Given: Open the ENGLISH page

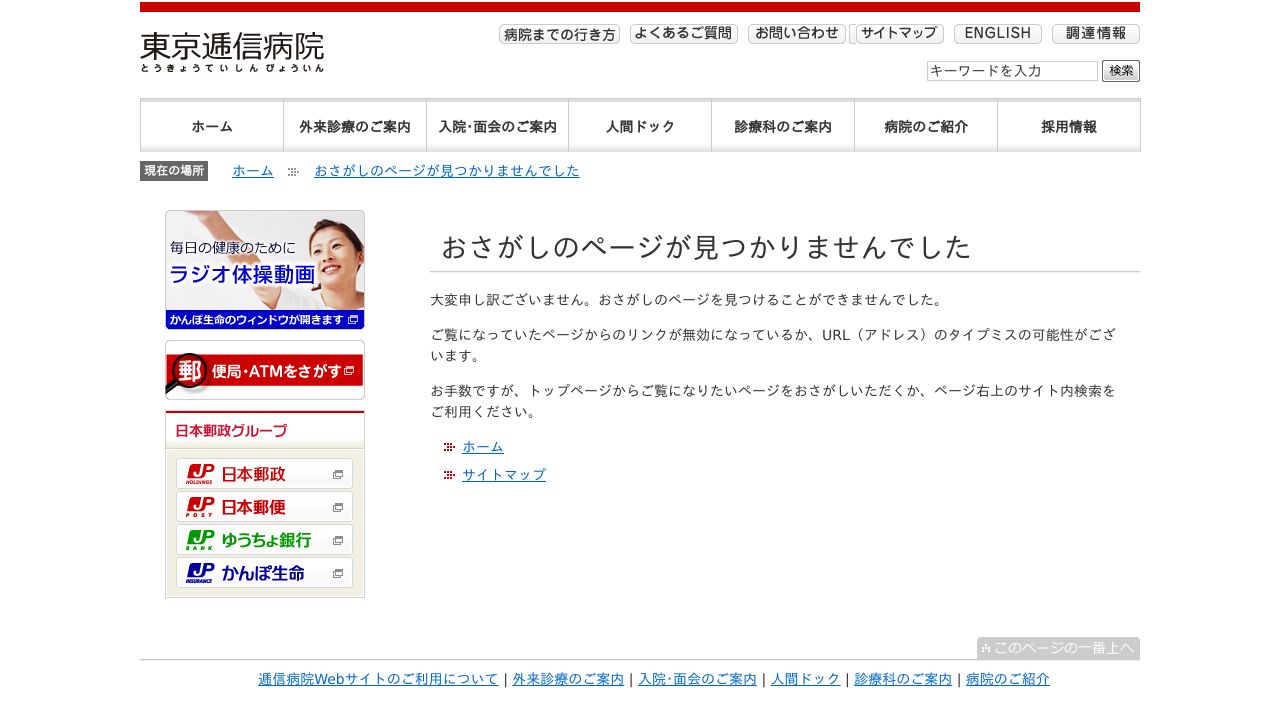Looking at the screenshot, I should point(997,33).
